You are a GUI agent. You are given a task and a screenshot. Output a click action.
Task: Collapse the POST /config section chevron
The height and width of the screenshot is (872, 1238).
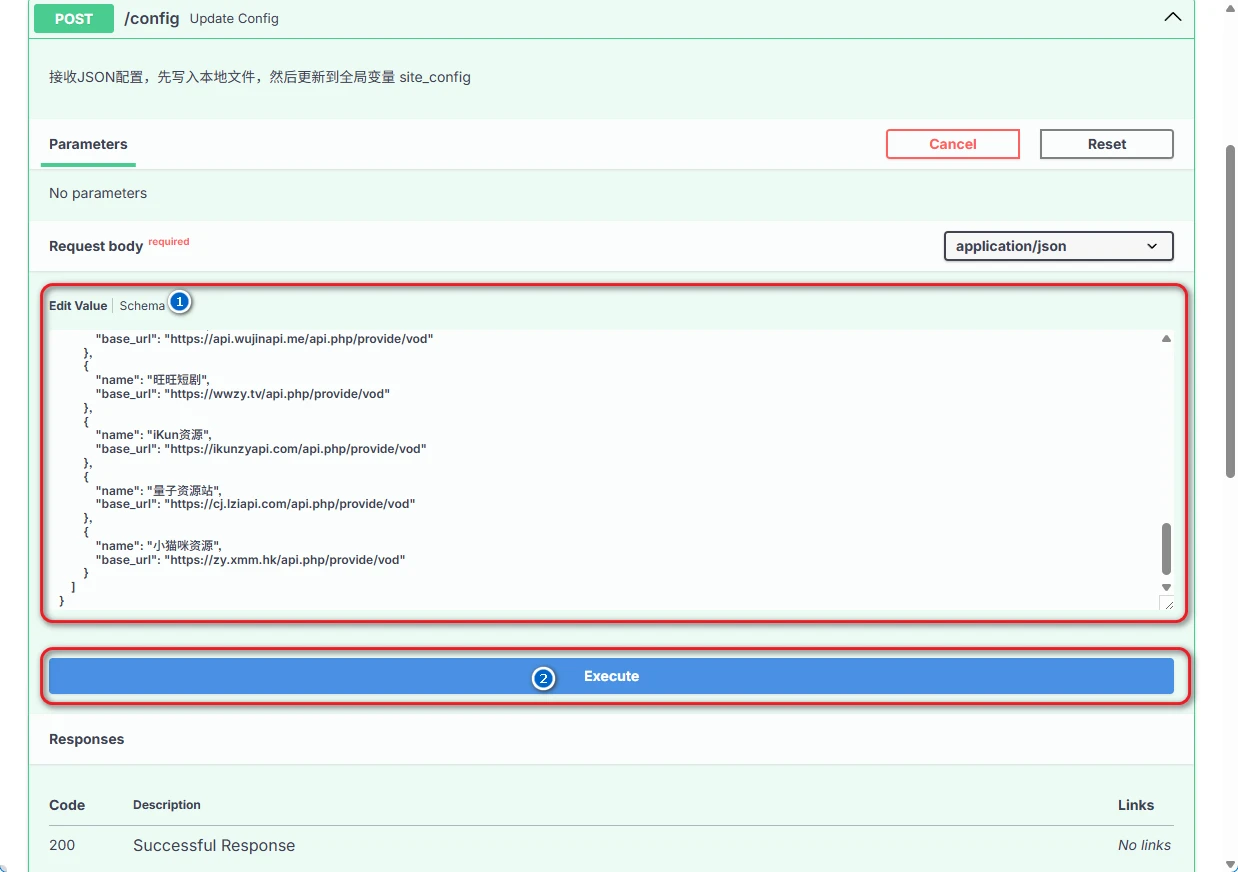point(1173,18)
